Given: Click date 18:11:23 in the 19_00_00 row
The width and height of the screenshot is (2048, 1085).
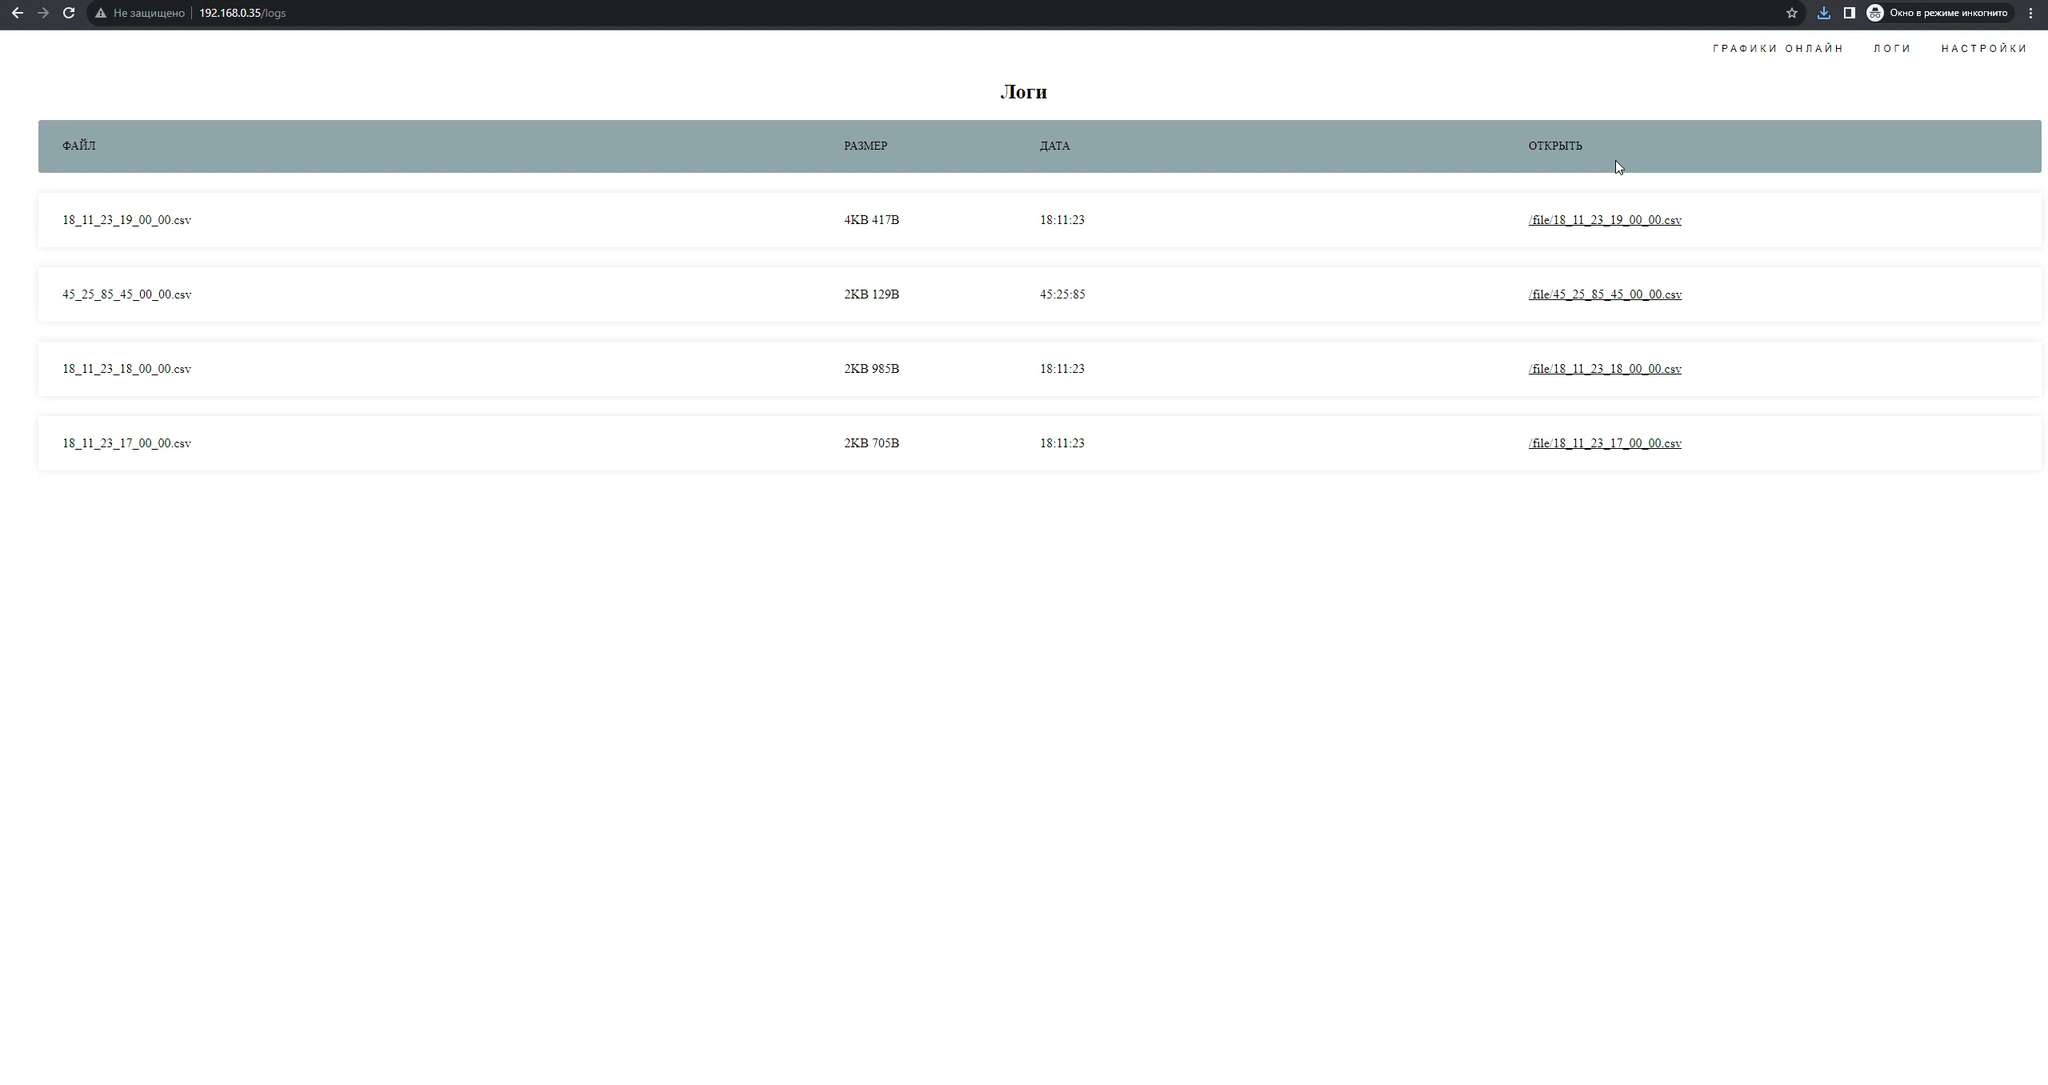Looking at the screenshot, I should [1062, 220].
